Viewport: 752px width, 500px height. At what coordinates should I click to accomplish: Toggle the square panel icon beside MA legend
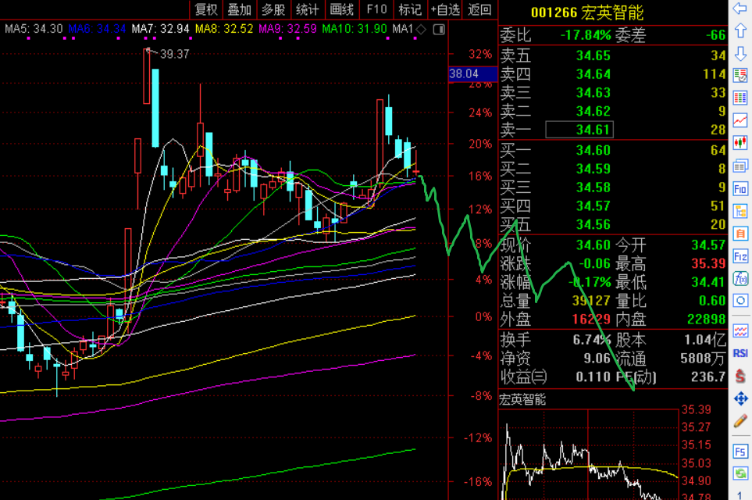(x=438, y=30)
